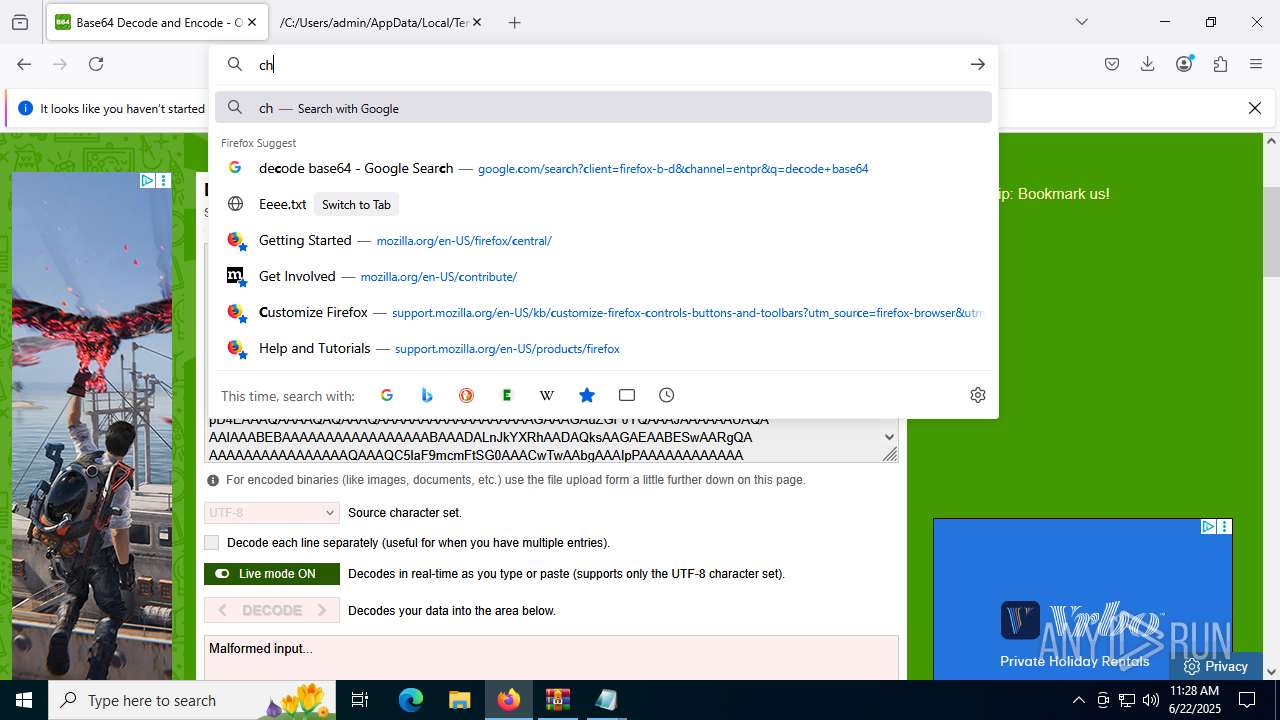Click the taskbar clock 11:28 AM
This screenshot has height=720, width=1280.
(1194, 700)
